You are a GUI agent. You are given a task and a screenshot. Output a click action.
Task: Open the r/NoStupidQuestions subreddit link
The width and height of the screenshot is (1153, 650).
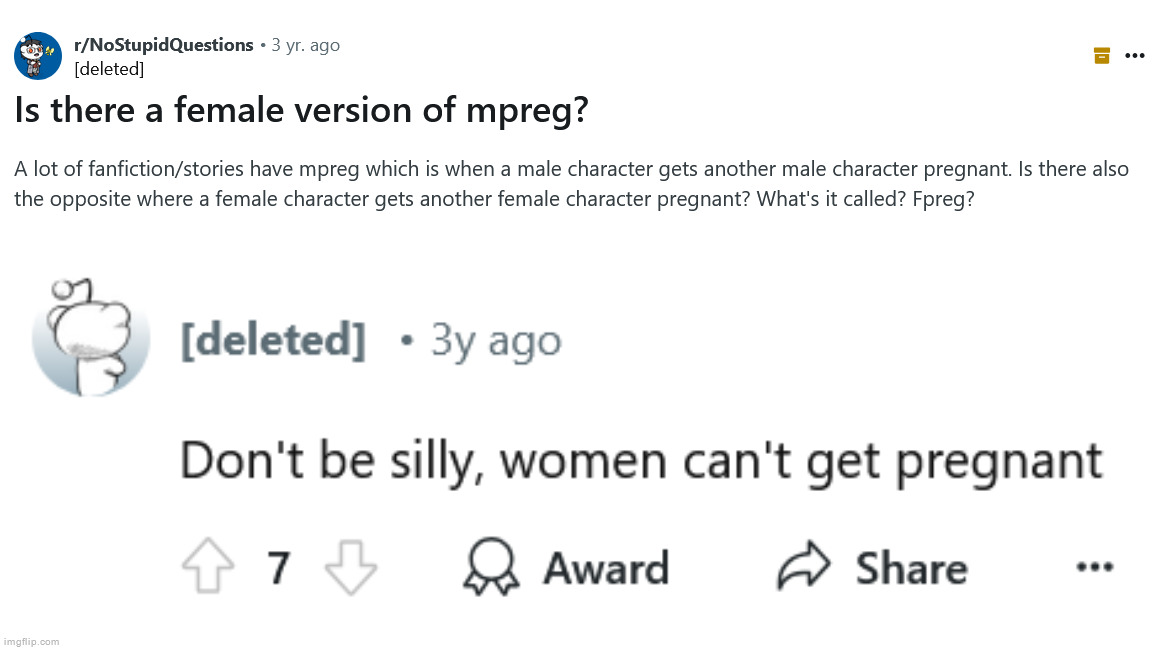tap(164, 45)
